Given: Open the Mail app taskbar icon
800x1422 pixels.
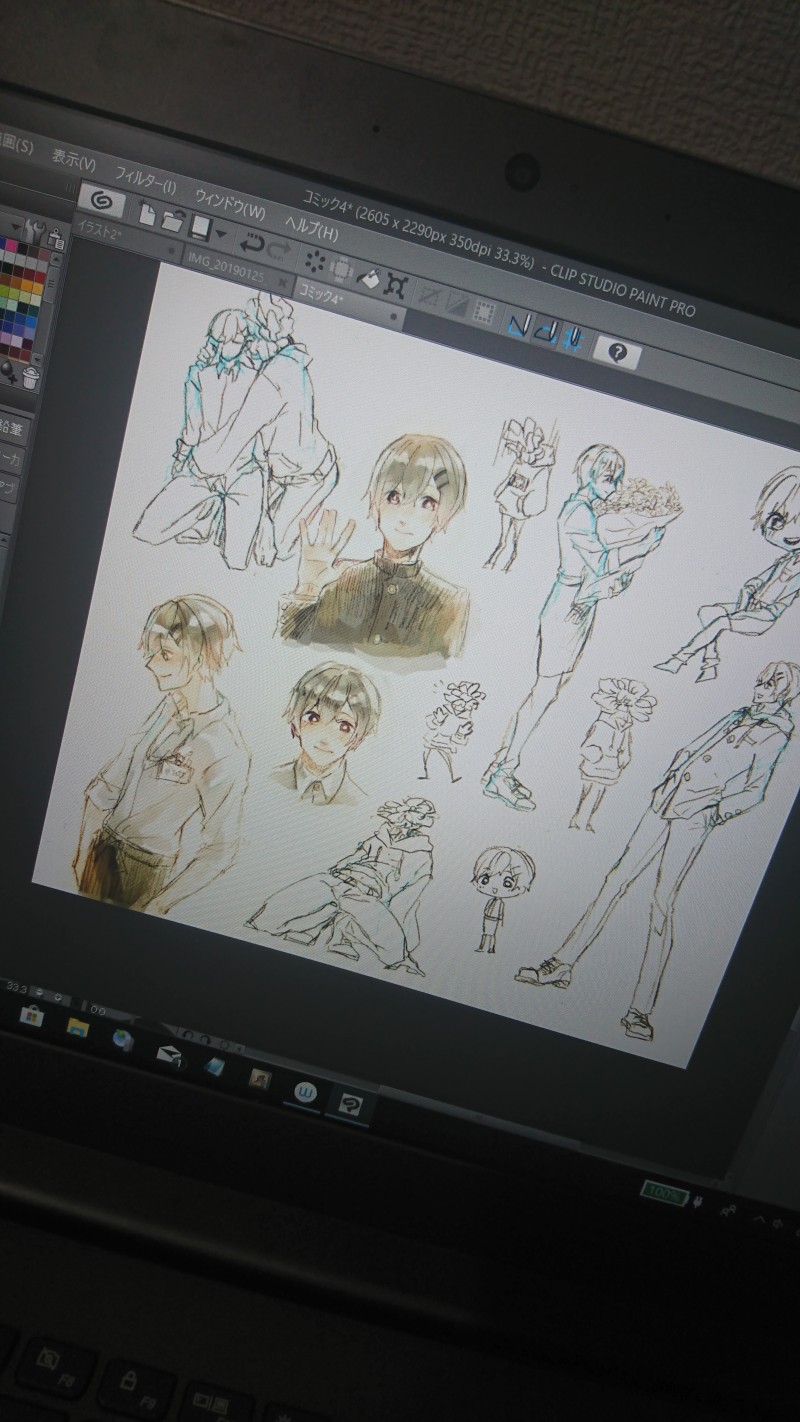Looking at the screenshot, I should 168,1053.
